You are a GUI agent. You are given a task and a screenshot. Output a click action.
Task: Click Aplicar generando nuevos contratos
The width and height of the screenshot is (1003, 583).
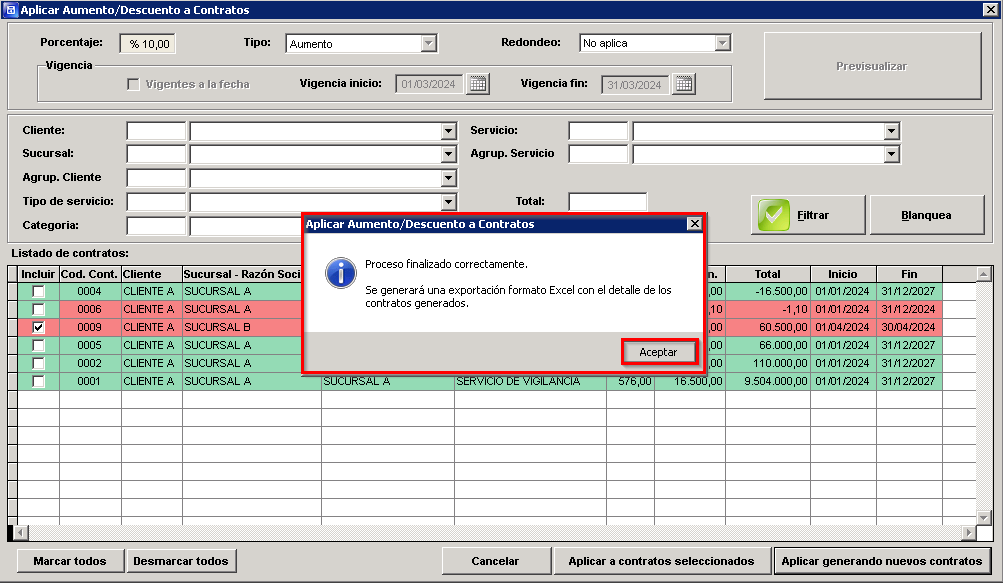pyautogui.click(x=881, y=561)
